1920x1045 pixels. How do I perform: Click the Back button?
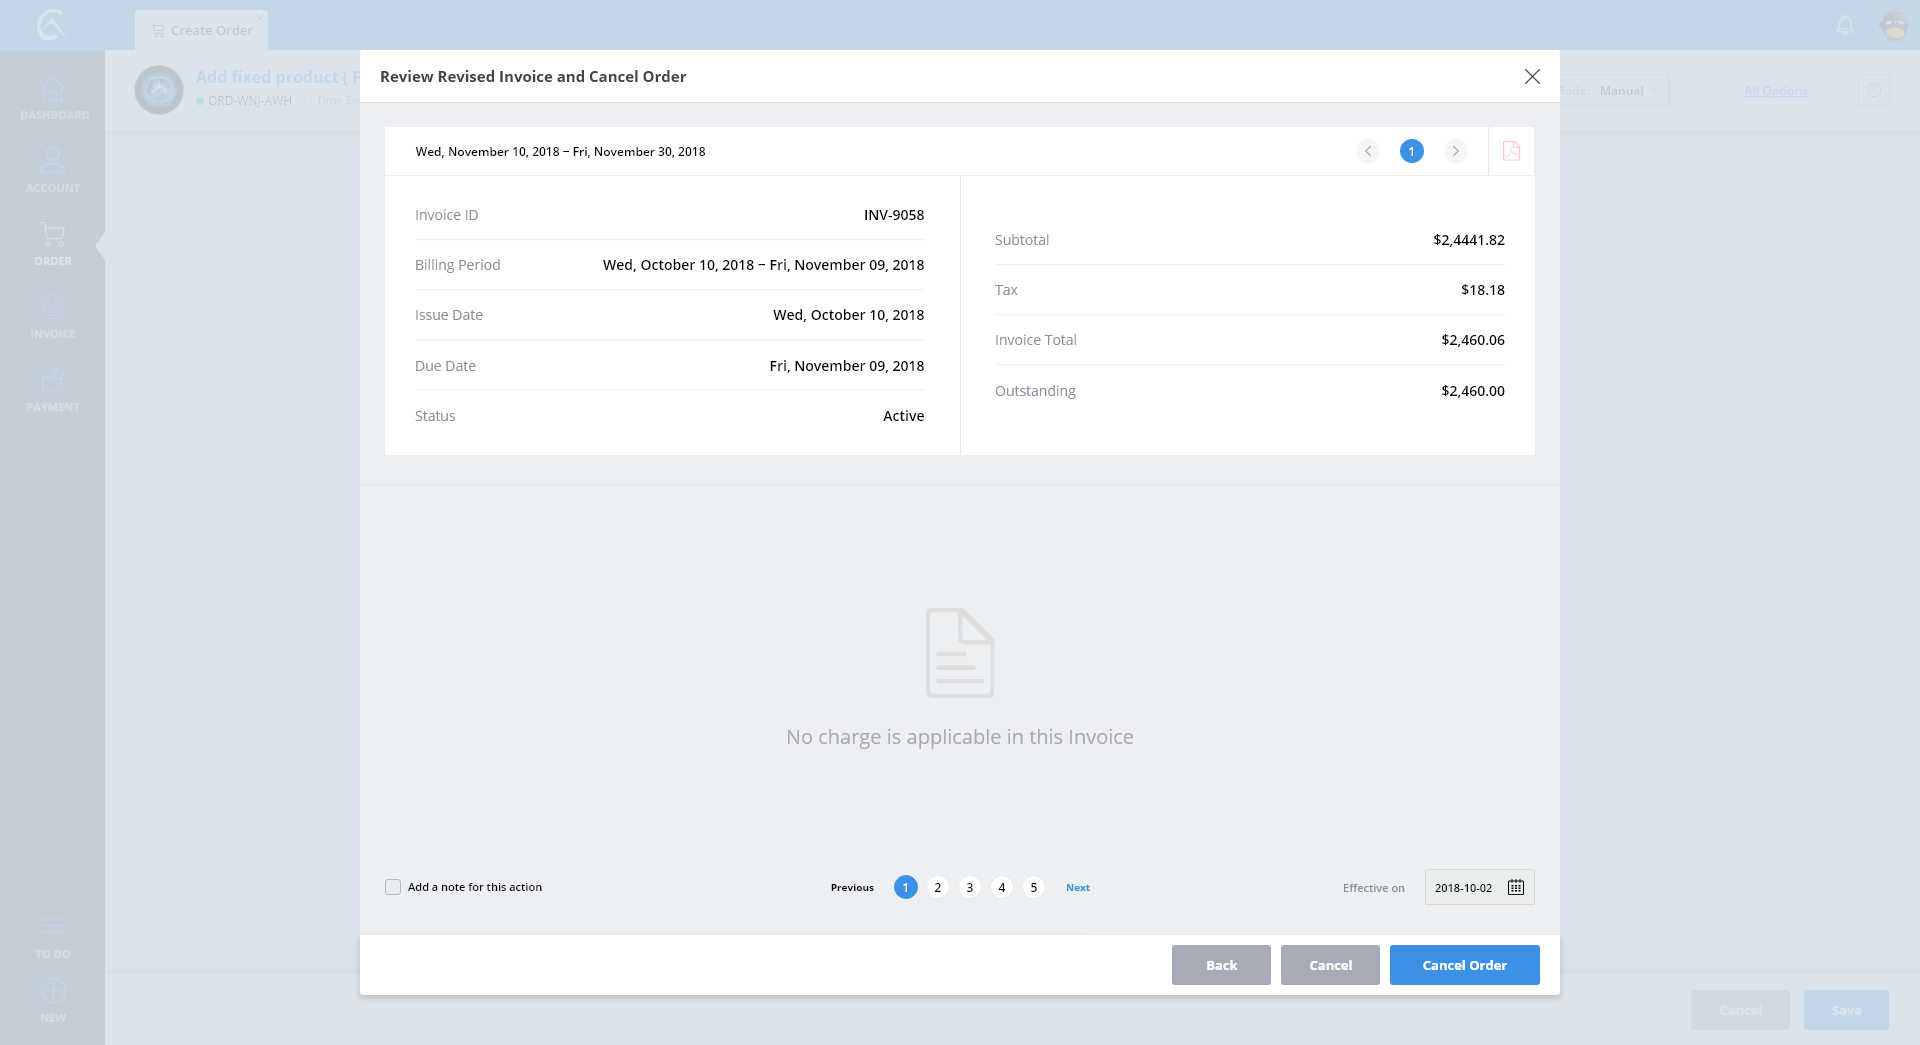pyautogui.click(x=1220, y=965)
